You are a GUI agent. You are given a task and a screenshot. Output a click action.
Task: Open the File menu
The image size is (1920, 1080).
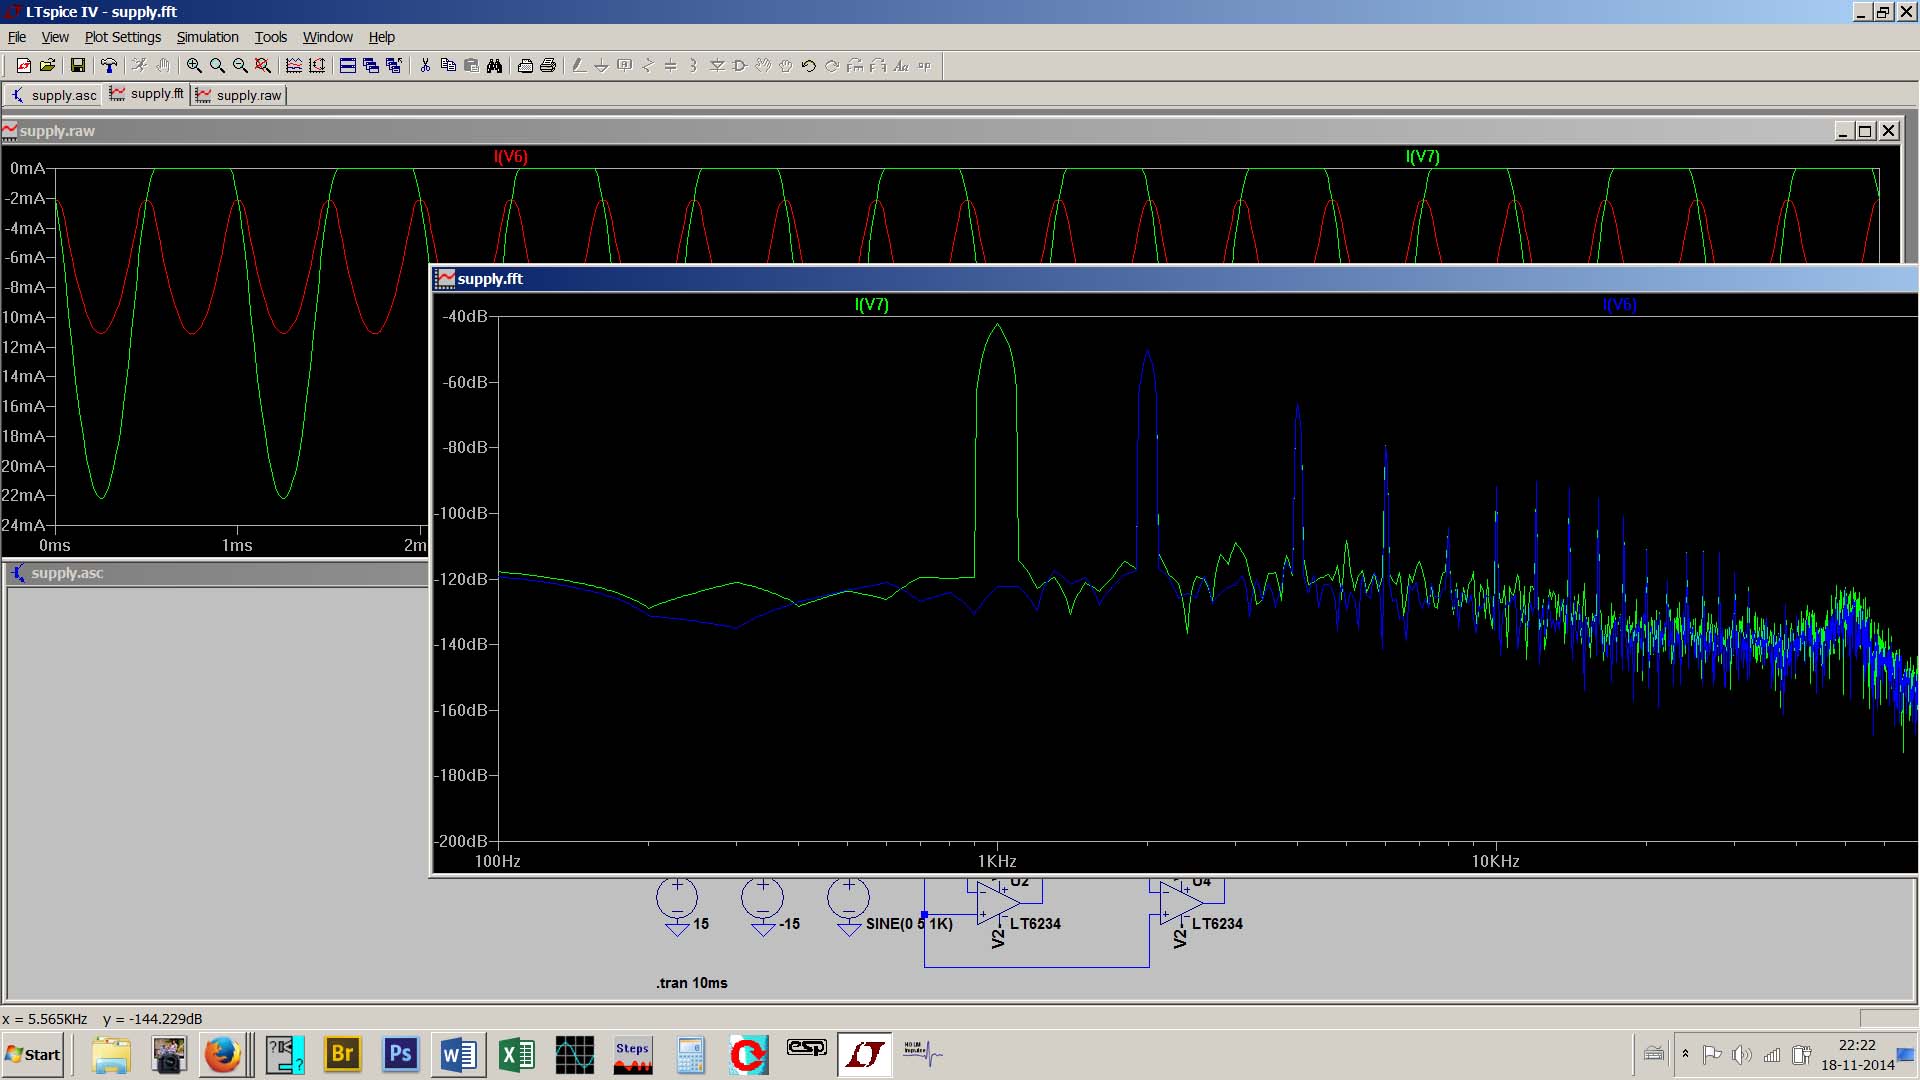tap(17, 37)
